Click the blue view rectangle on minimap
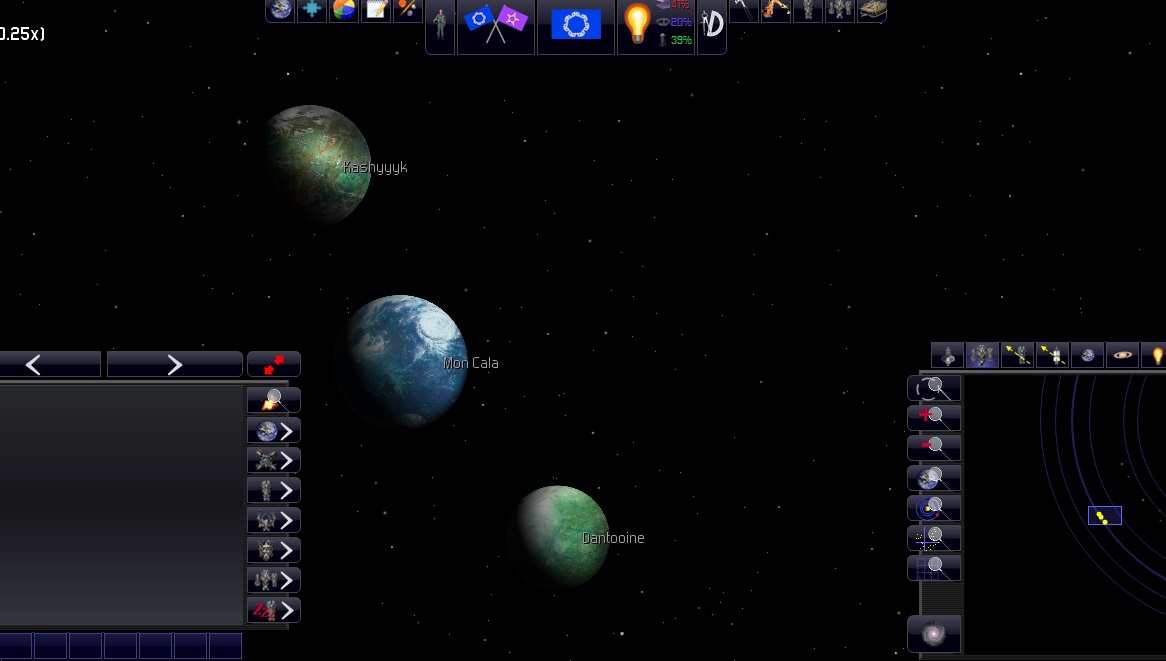The width and height of the screenshot is (1166, 661). (x=1104, y=515)
